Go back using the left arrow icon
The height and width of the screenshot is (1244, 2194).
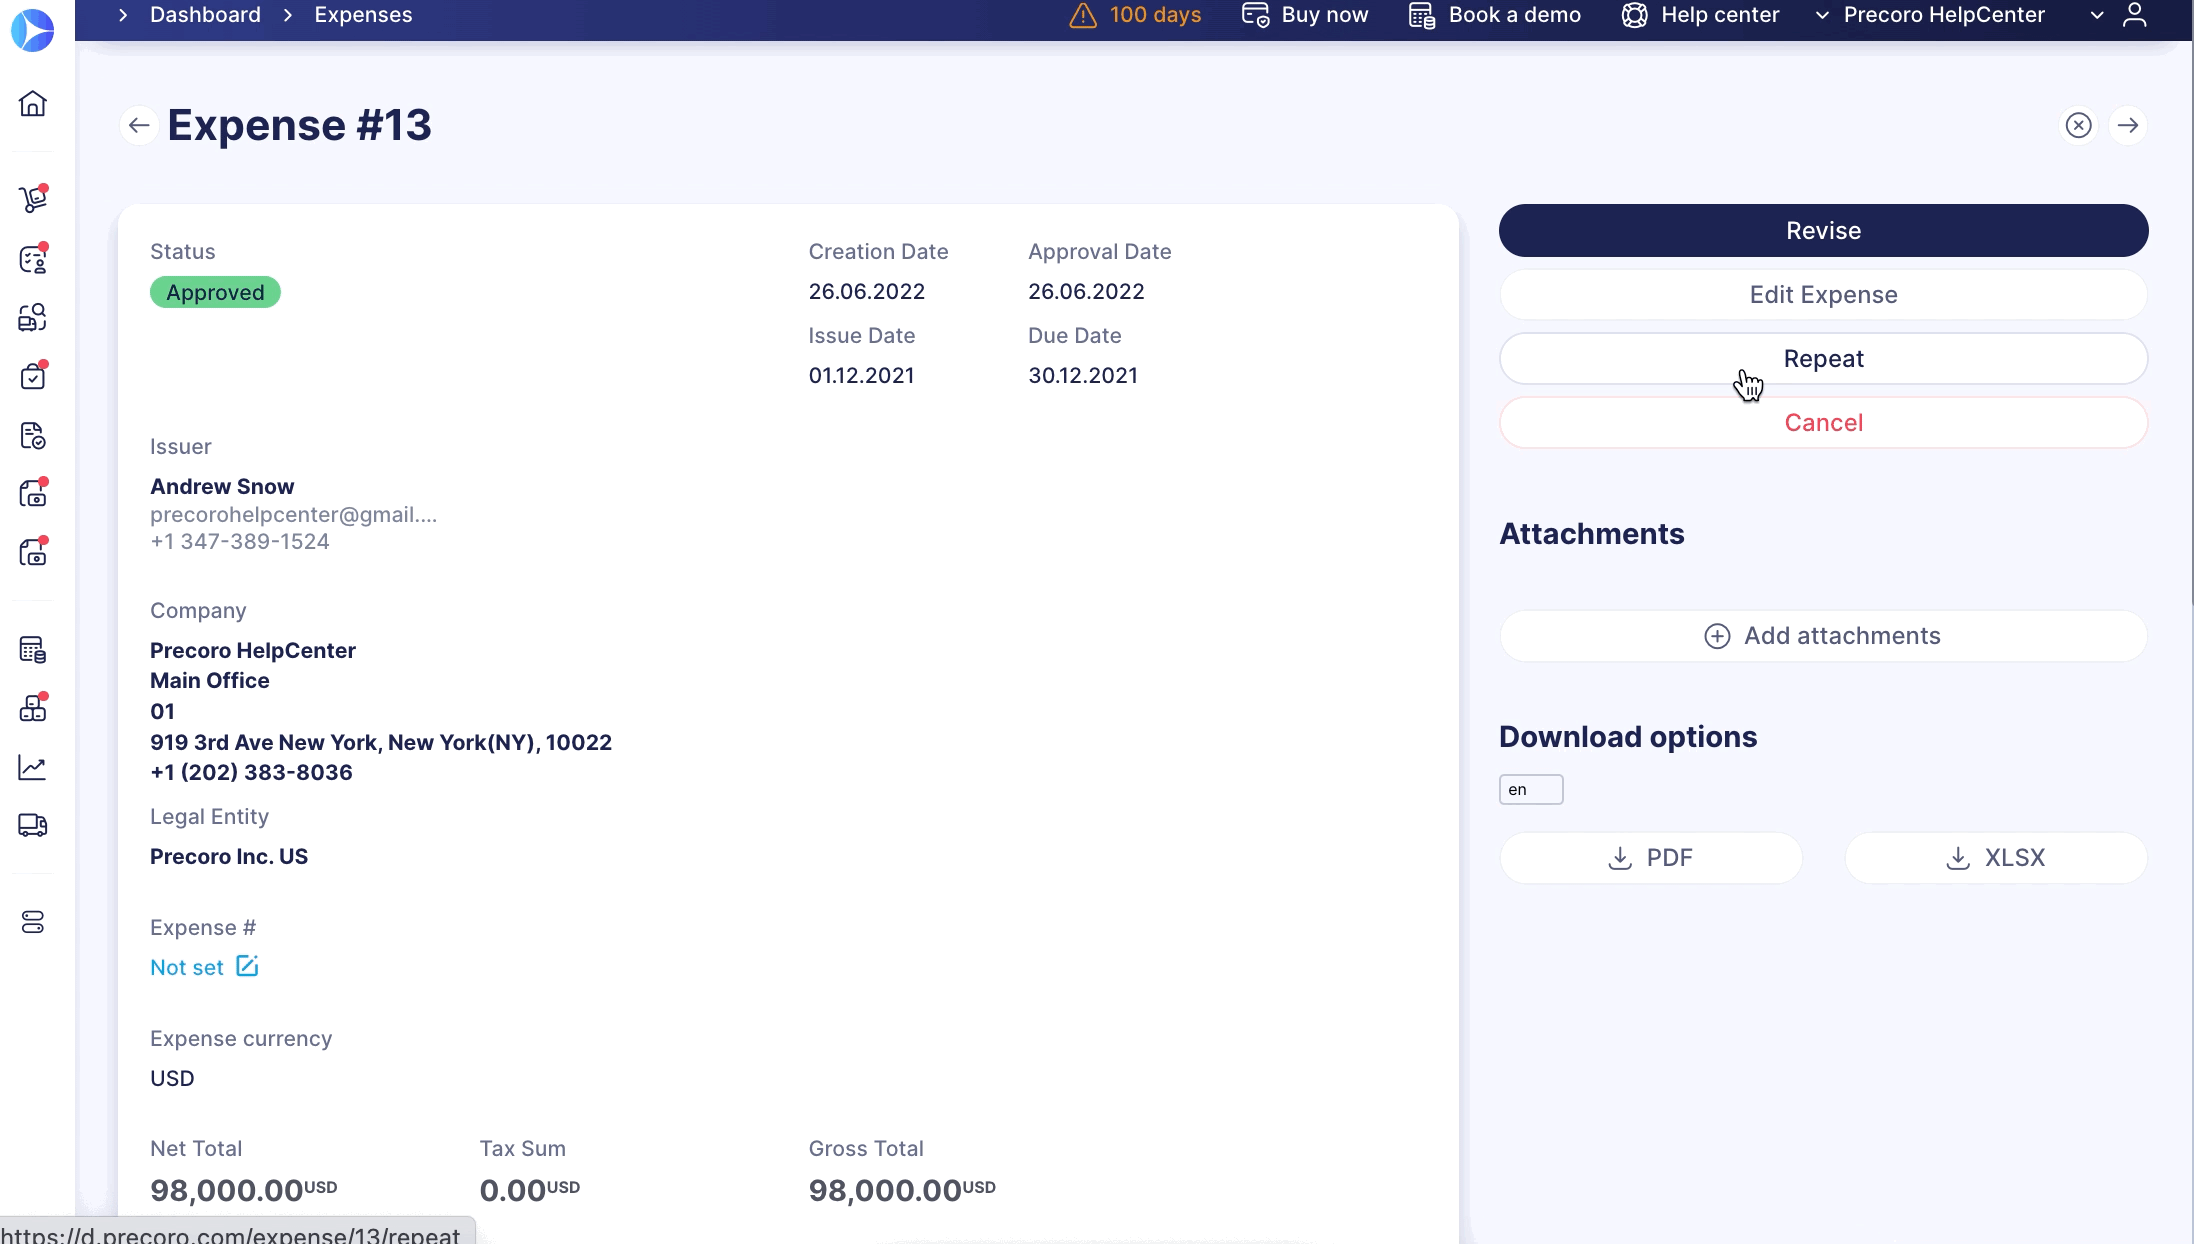pyautogui.click(x=139, y=126)
